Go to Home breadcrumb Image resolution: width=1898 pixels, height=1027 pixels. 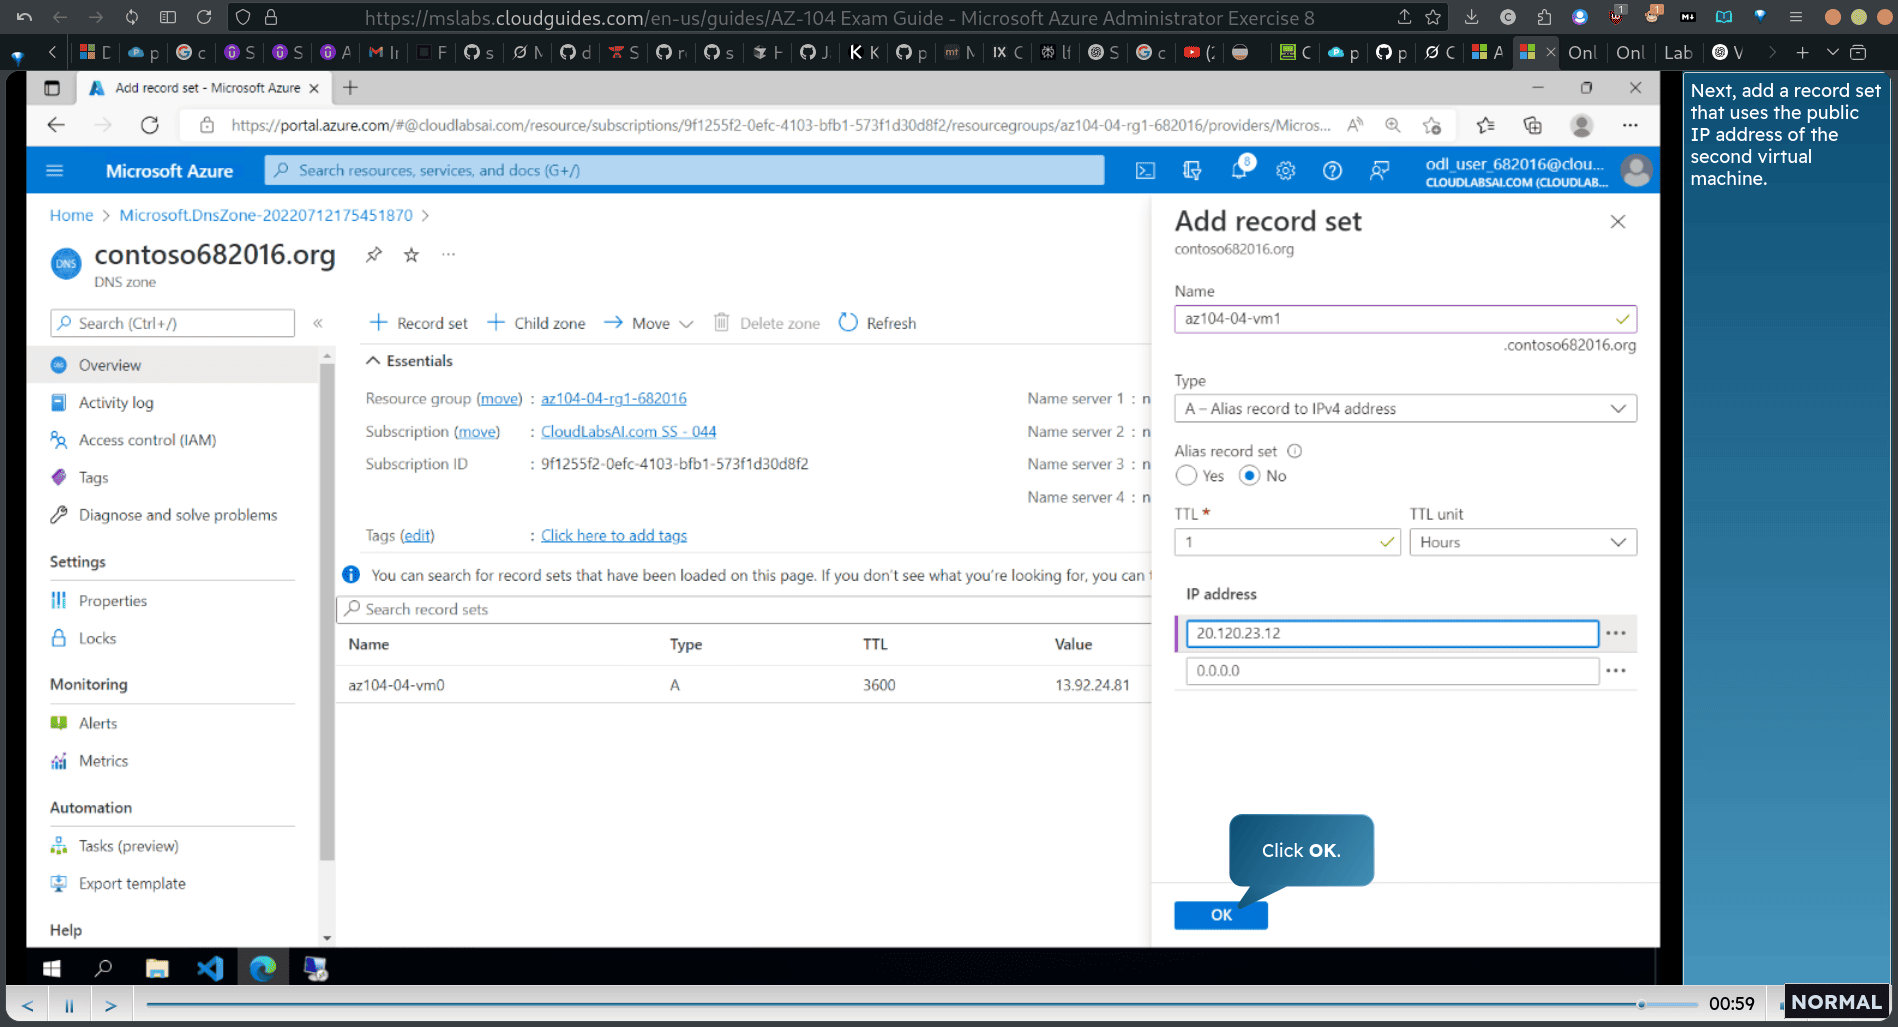tap(71, 215)
